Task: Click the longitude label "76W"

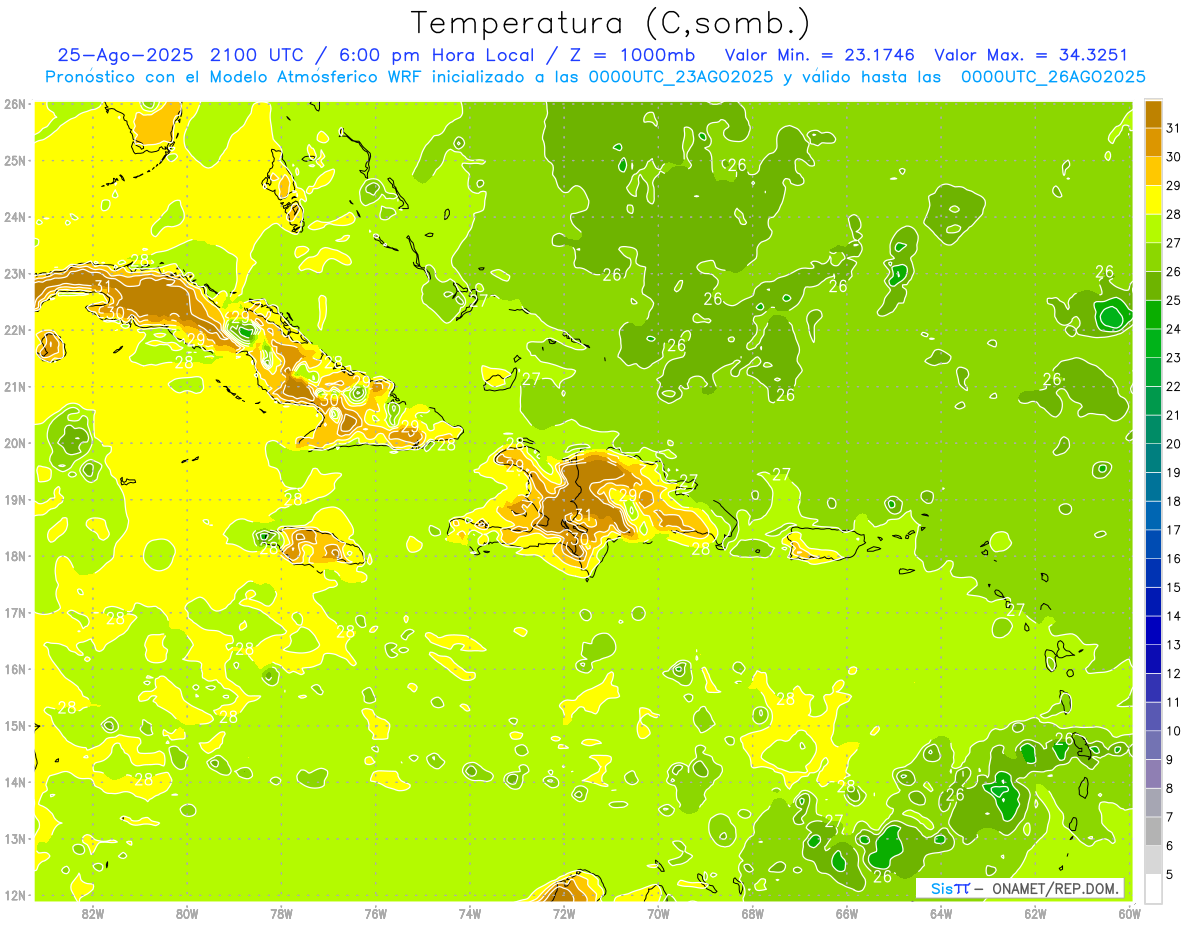Action: pos(375,913)
